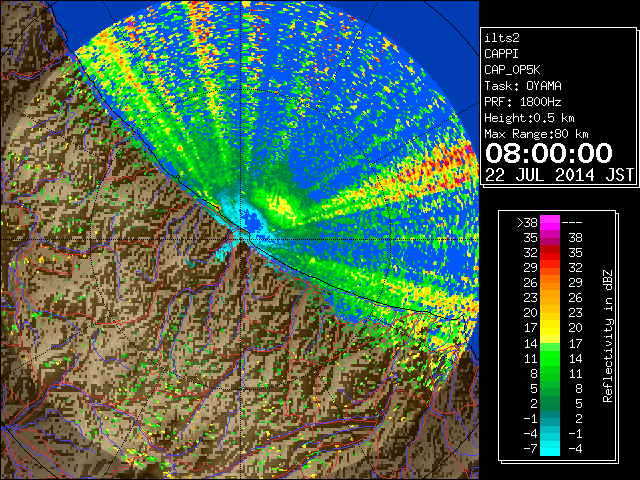
Task: Click the '>38' legend label
Action: click(x=527, y=223)
